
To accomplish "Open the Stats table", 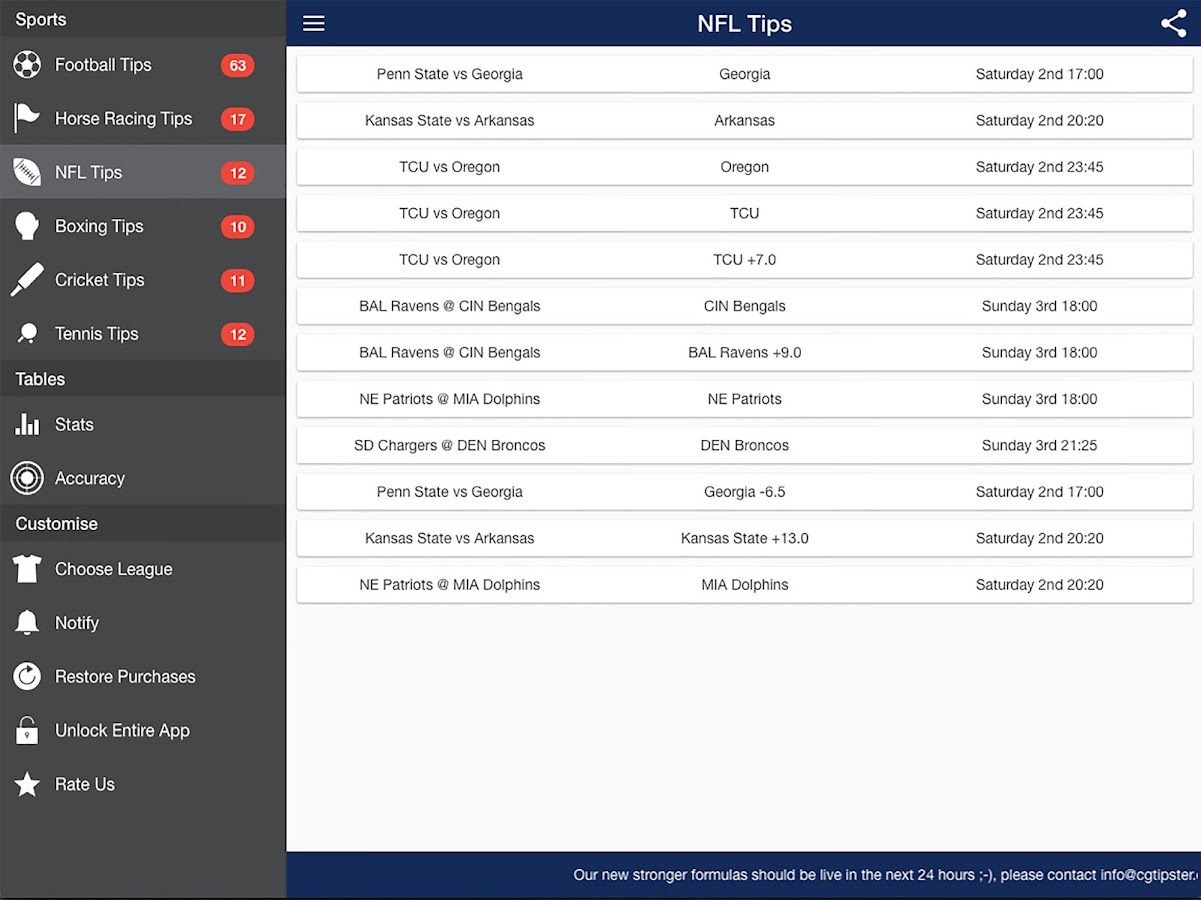I will click(x=74, y=425).
